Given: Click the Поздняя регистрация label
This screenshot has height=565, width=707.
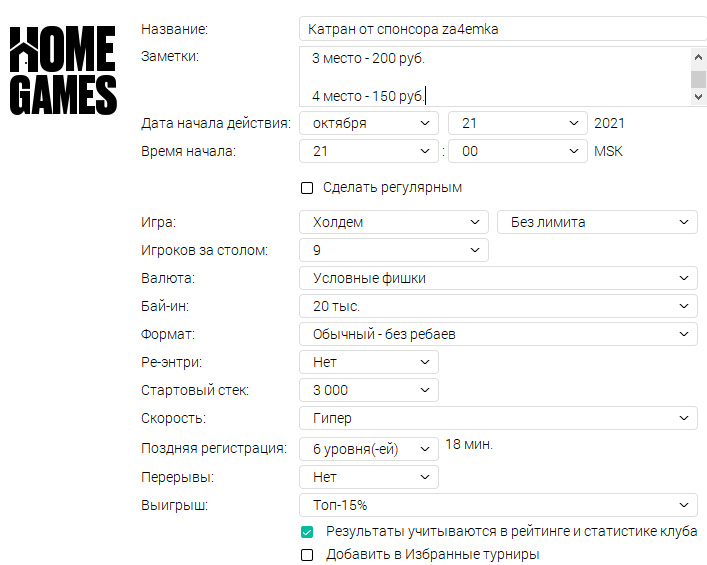Looking at the screenshot, I should point(214,448).
